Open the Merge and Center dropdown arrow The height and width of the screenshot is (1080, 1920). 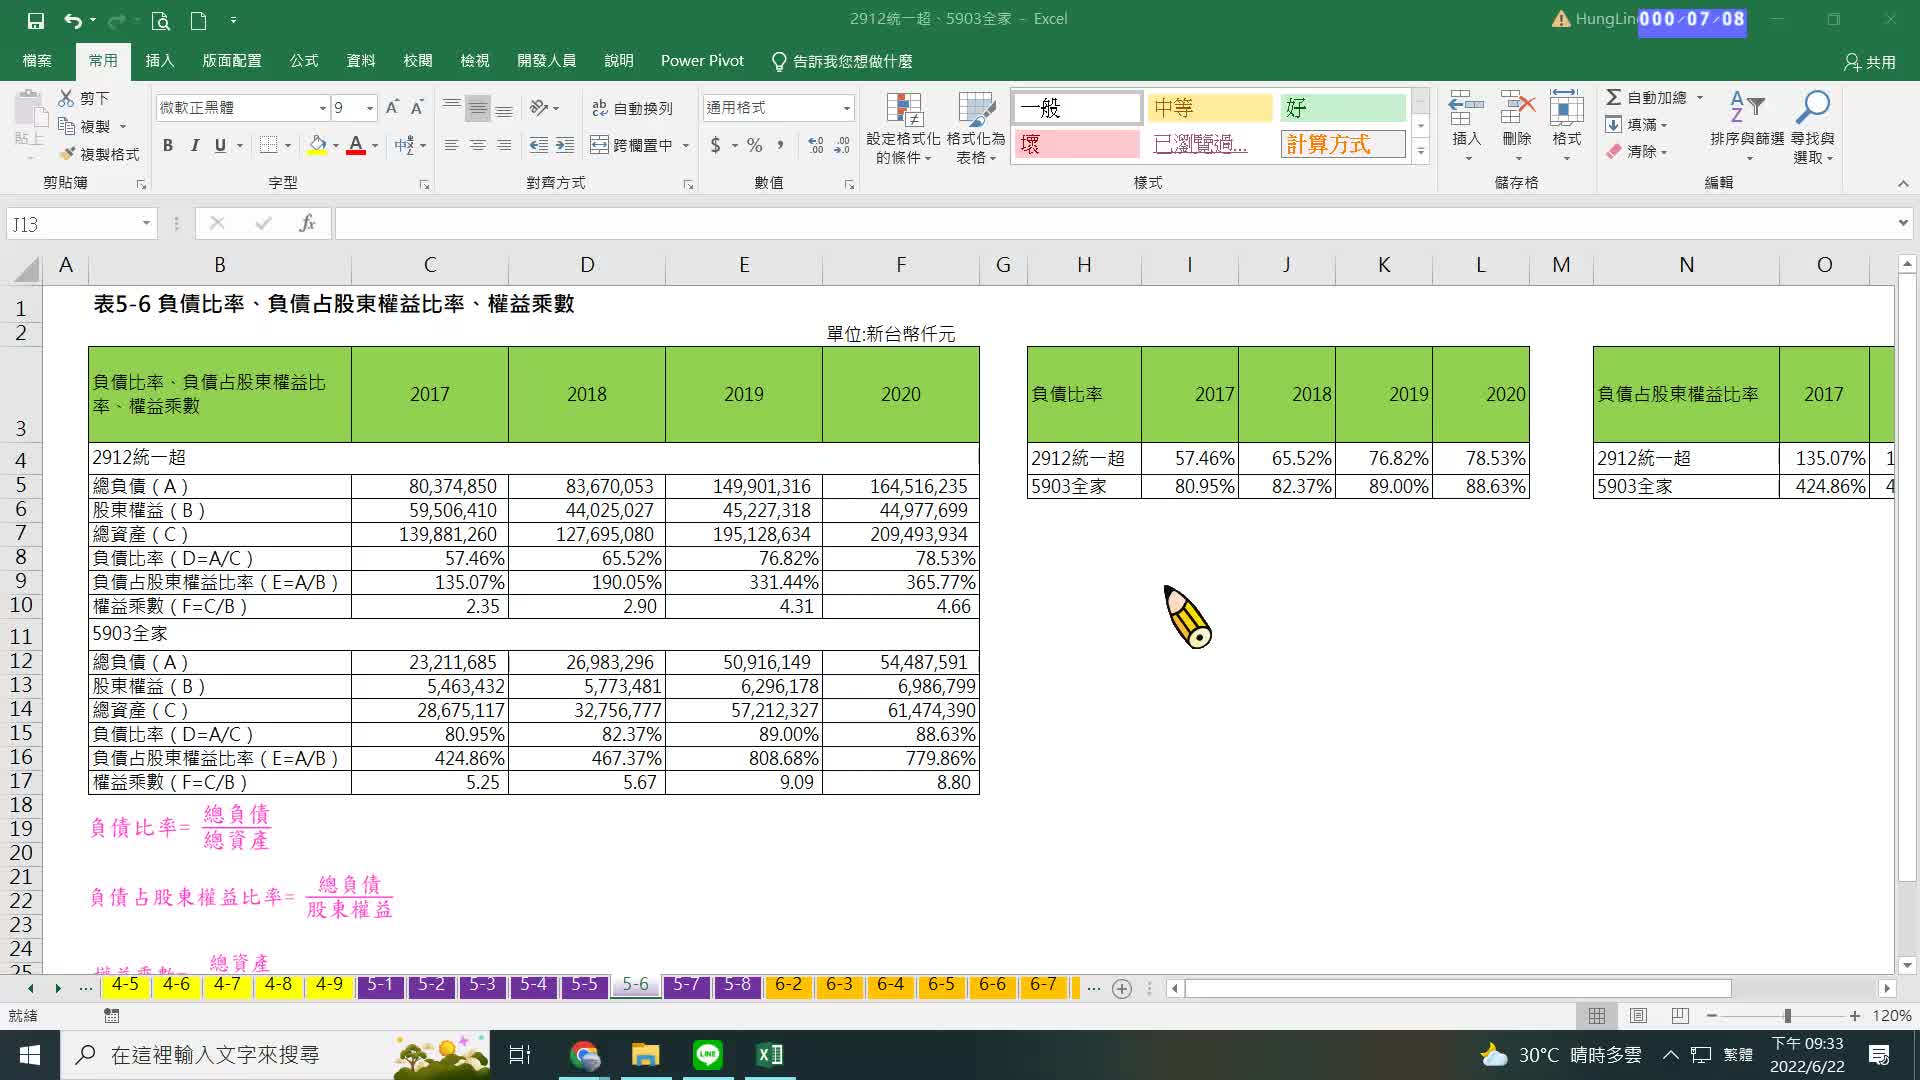tap(686, 146)
